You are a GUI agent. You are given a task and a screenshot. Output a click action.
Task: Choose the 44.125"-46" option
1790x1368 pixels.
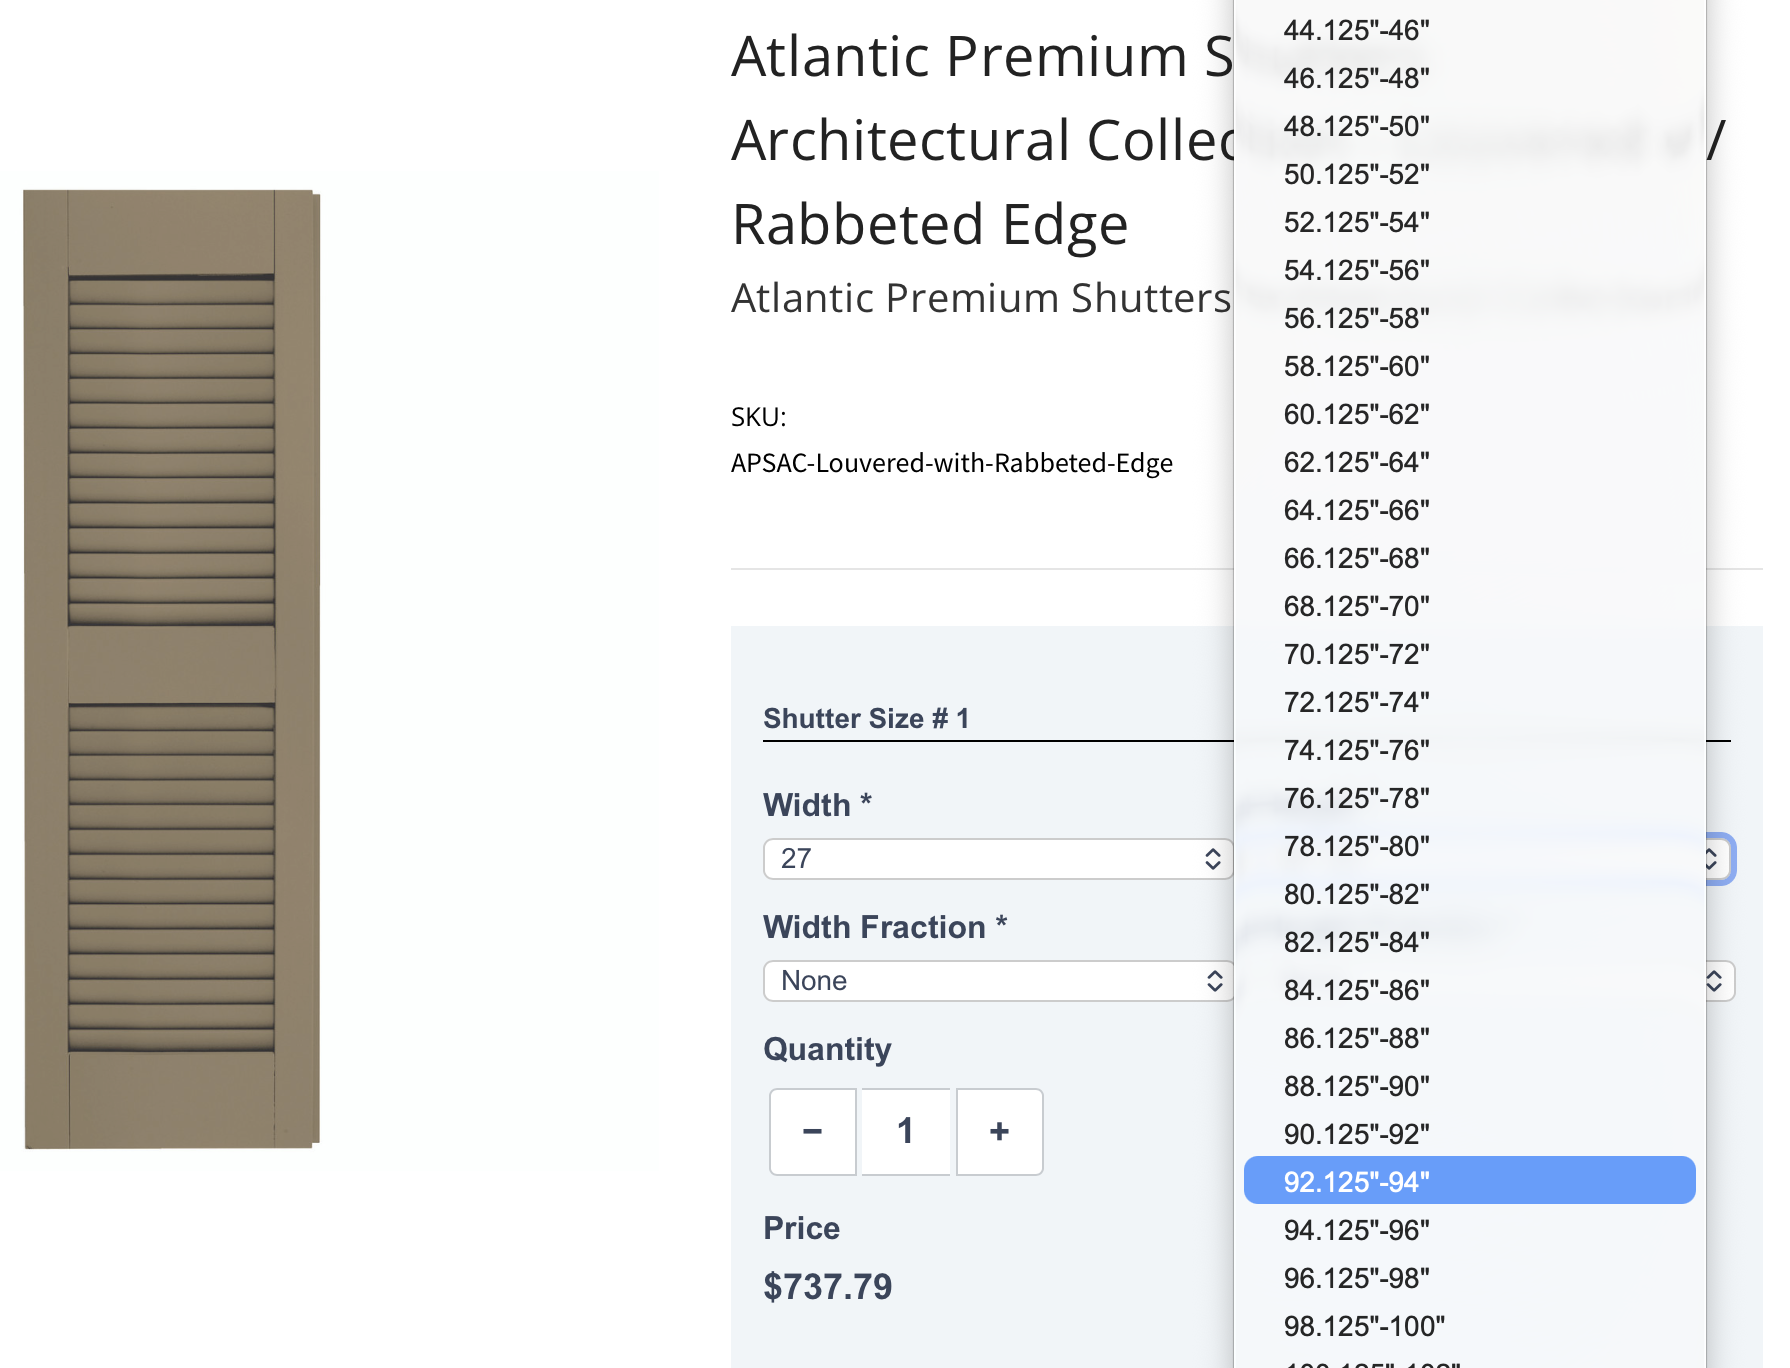pos(1469,30)
